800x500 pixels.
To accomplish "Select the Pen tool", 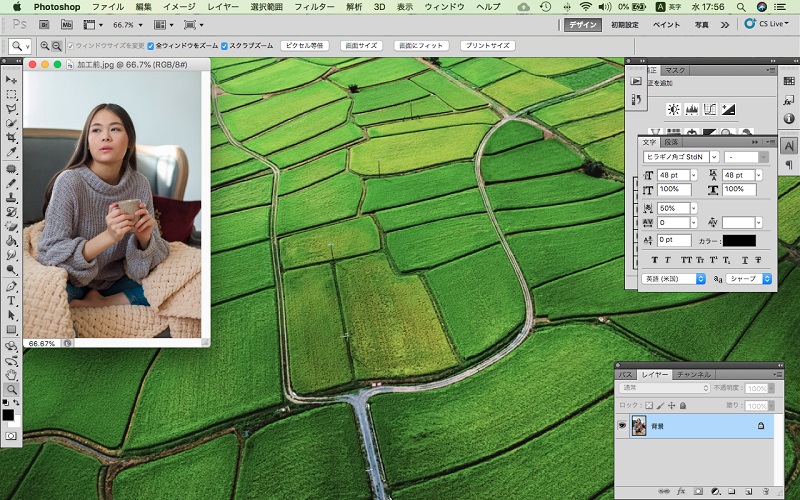I will [11, 286].
